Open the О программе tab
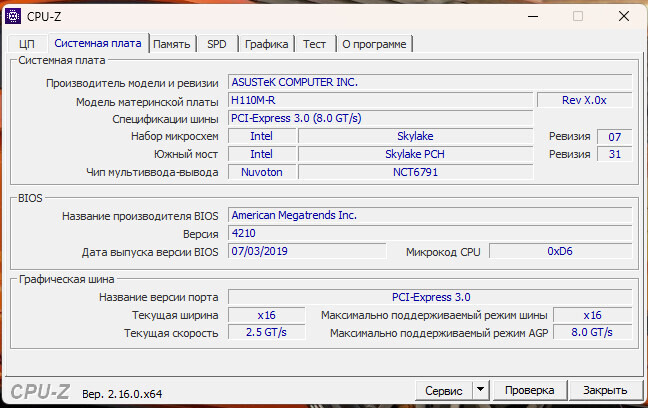Viewport: 648px width, 408px height. coord(374,44)
